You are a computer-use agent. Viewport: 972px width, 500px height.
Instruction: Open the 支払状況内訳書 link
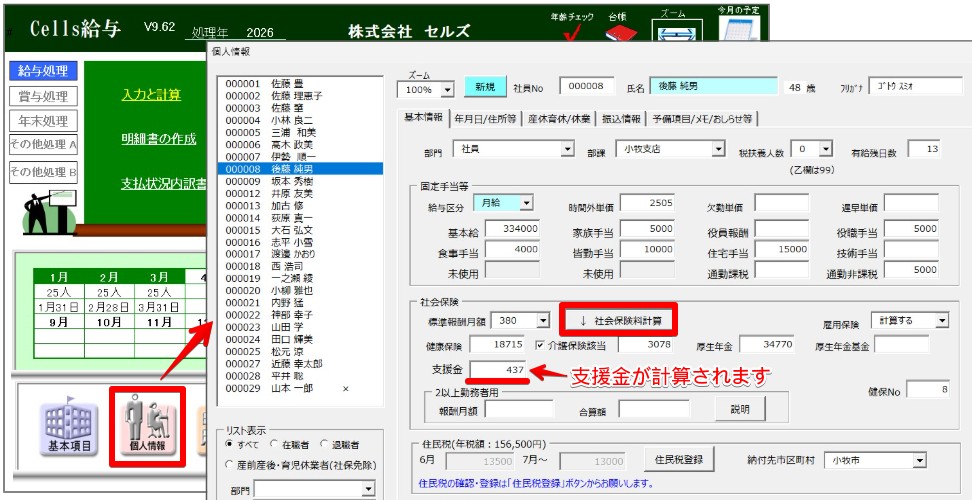(x=164, y=184)
